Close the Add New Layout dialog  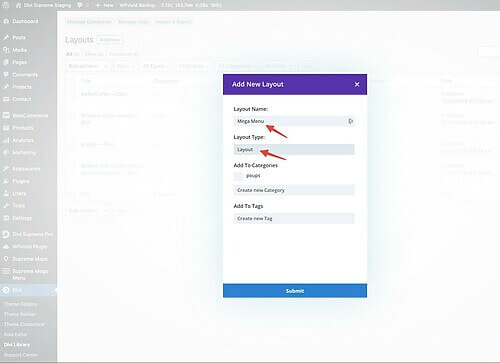357,84
